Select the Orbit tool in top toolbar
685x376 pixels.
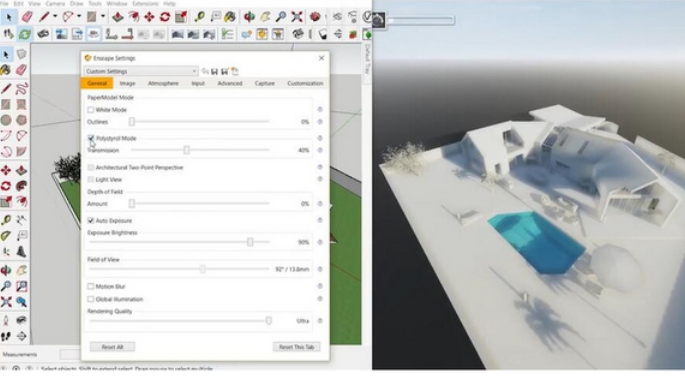pyautogui.click(x=249, y=17)
